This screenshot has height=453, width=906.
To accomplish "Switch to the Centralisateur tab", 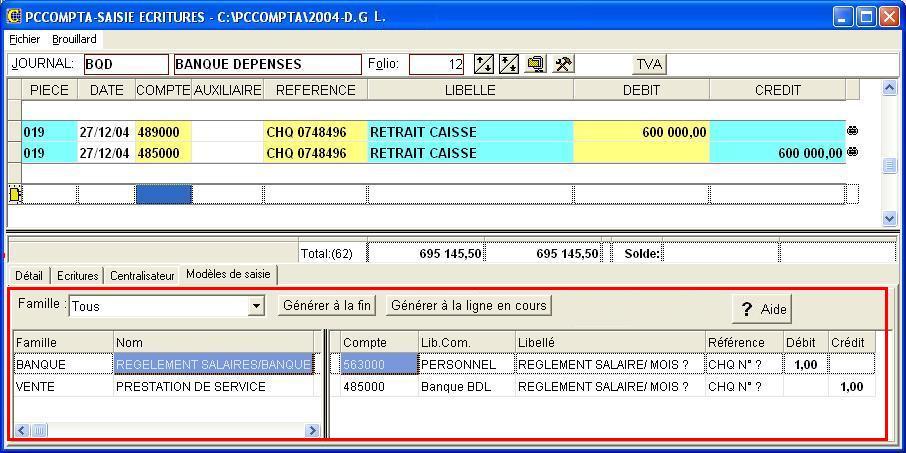I will 142,275.
